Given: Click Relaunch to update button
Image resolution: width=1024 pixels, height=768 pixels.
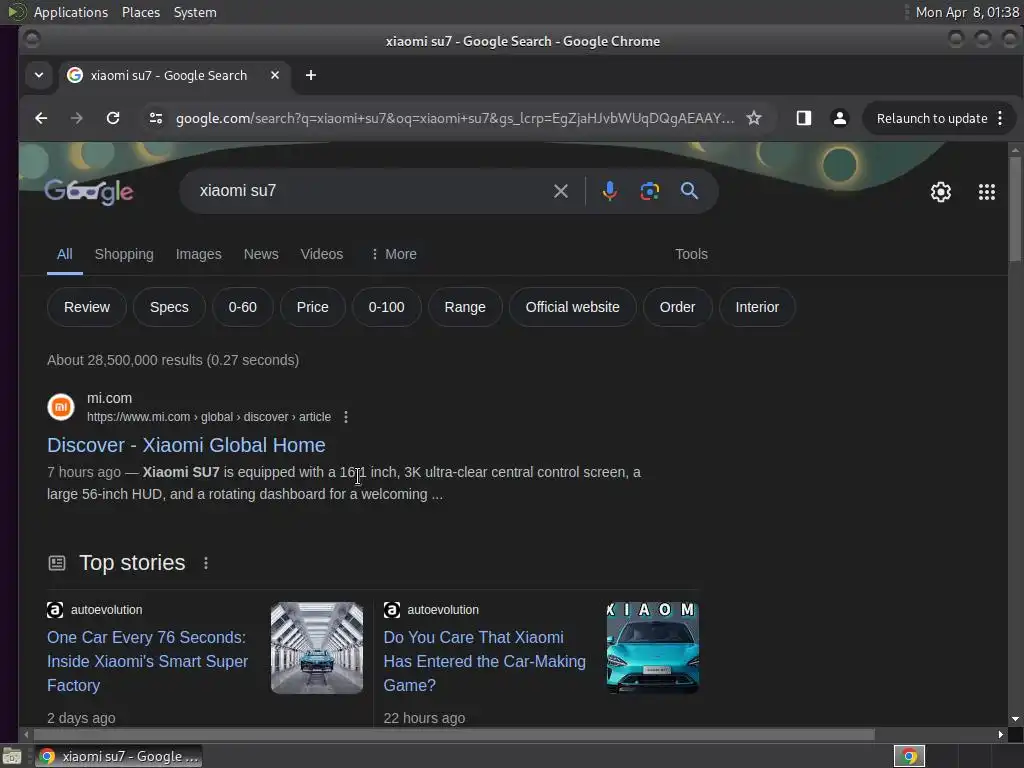Looking at the screenshot, I should click(x=931, y=118).
